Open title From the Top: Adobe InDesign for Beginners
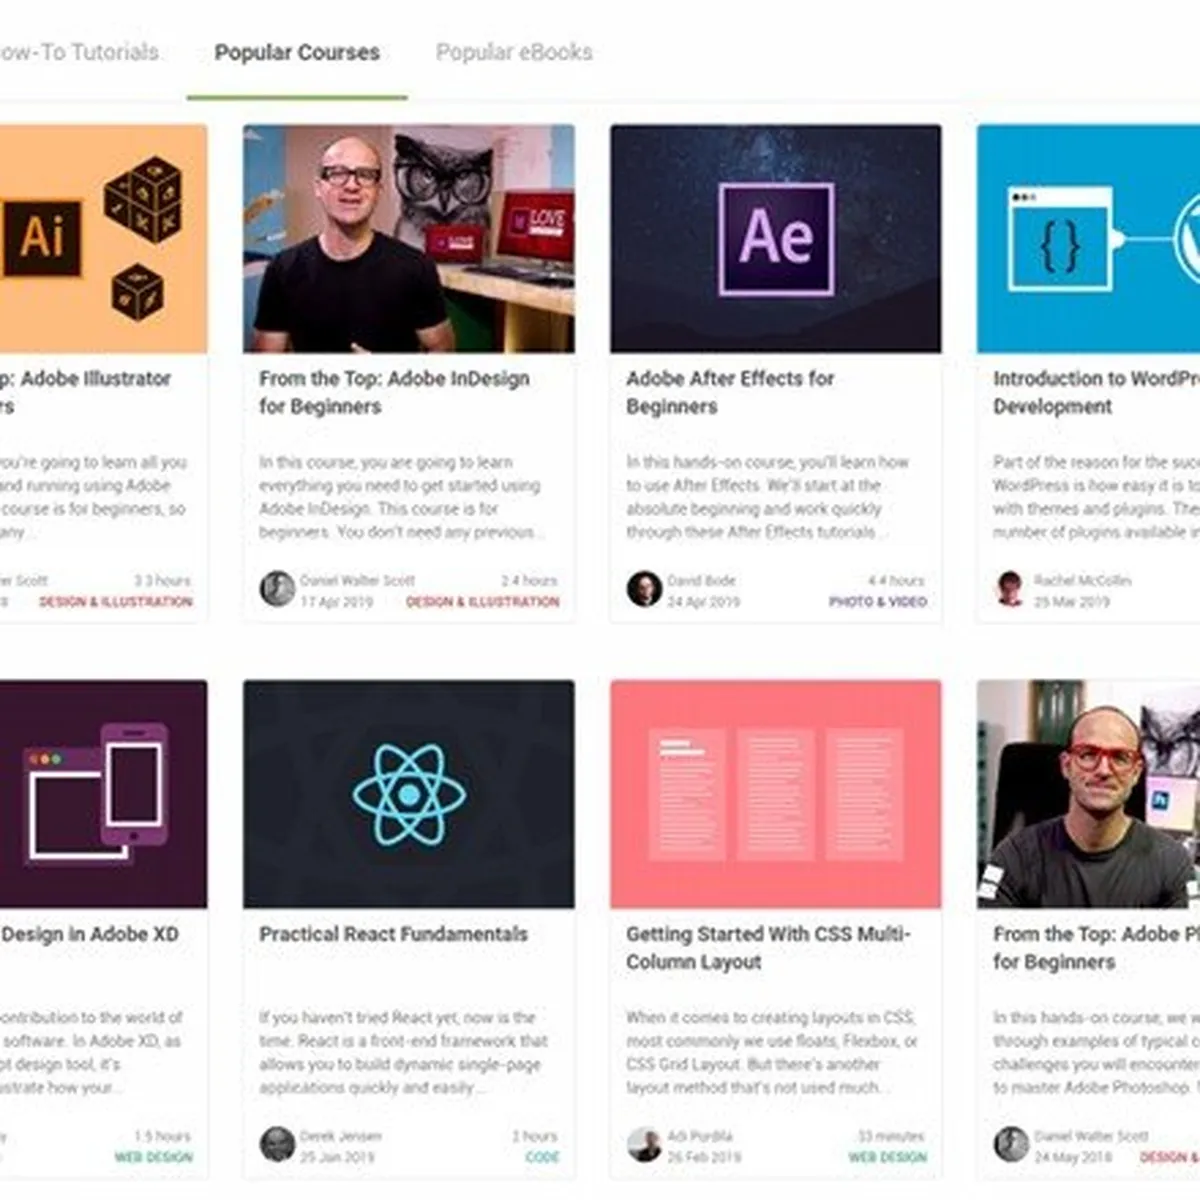This screenshot has width=1200, height=1200. (394, 392)
